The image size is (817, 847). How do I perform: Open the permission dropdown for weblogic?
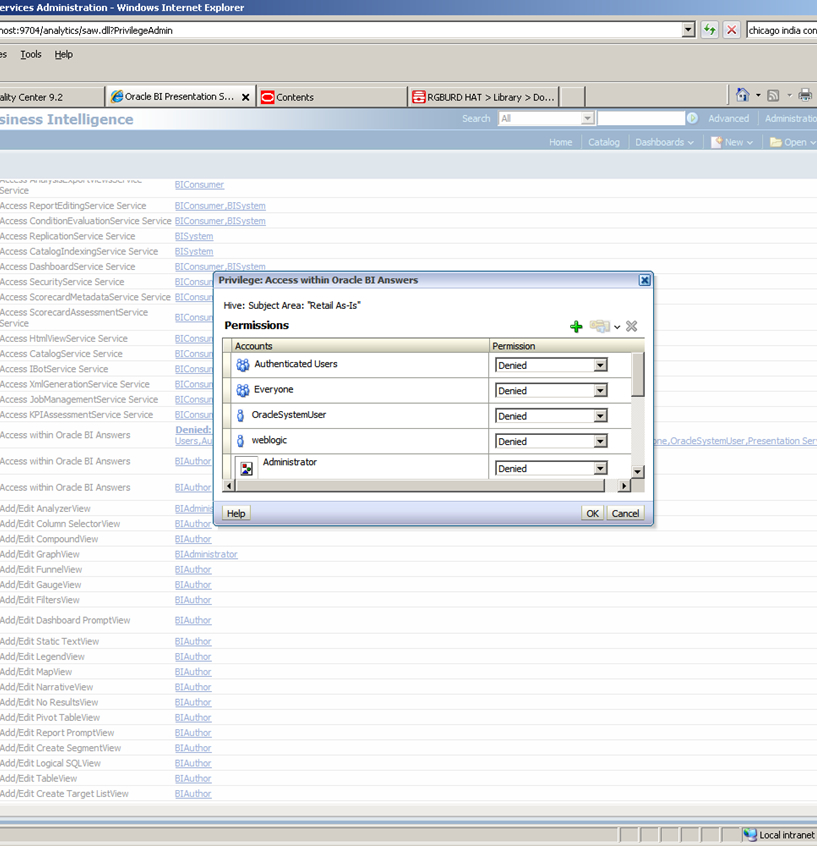coord(600,441)
